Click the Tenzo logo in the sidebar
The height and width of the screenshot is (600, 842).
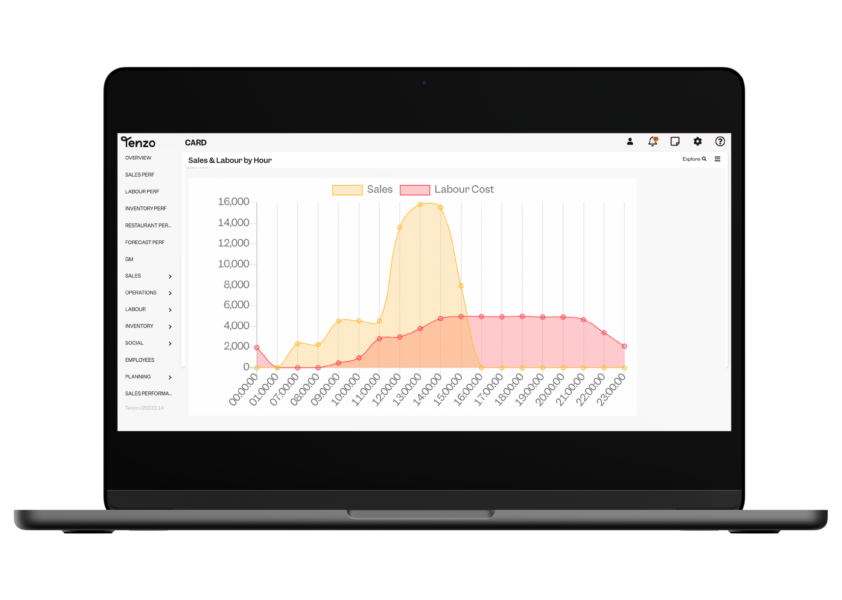[137, 143]
